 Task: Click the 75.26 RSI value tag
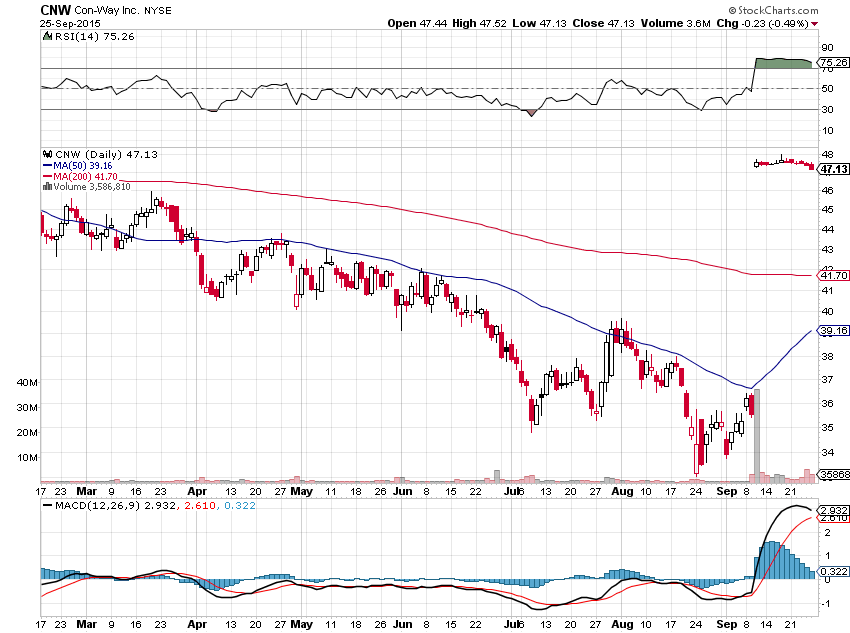pos(834,62)
